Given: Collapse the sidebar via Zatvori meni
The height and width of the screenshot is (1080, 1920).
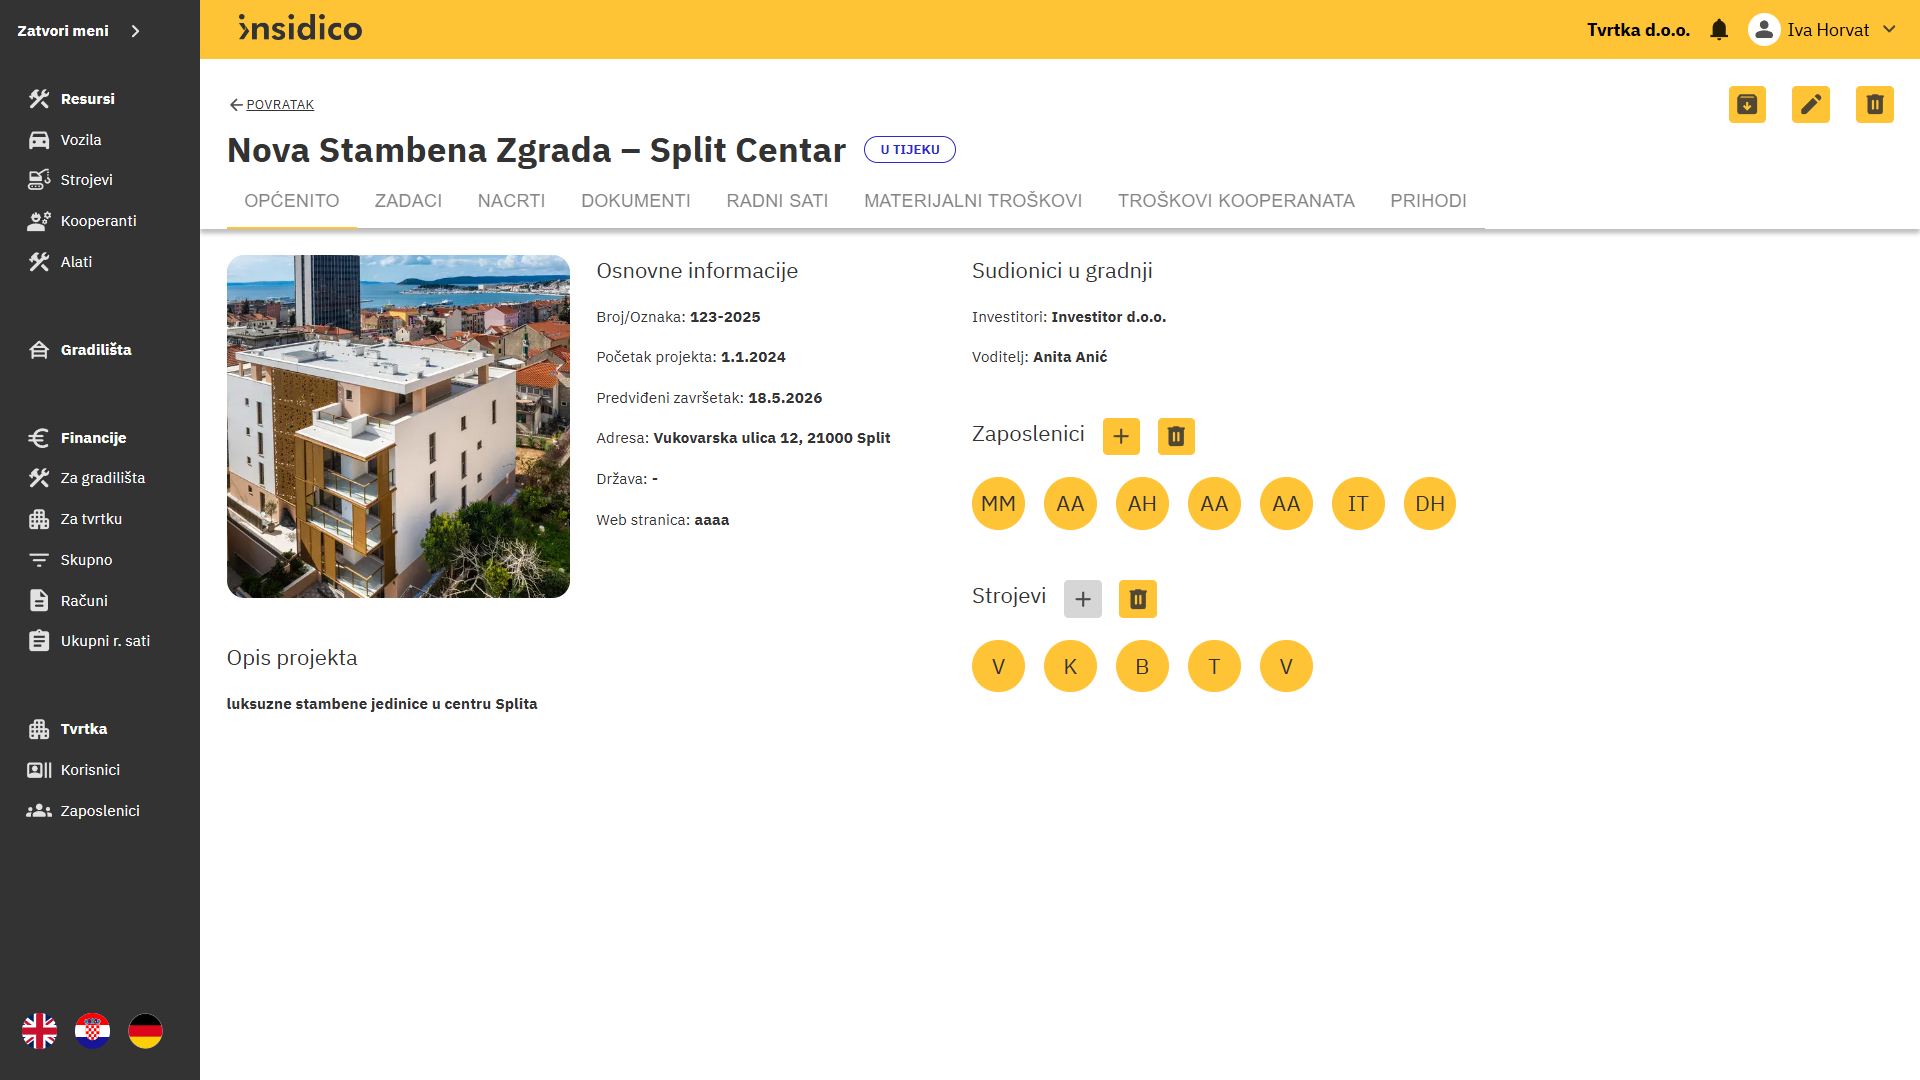Looking at the screenshot, I should tap(78, 31).
